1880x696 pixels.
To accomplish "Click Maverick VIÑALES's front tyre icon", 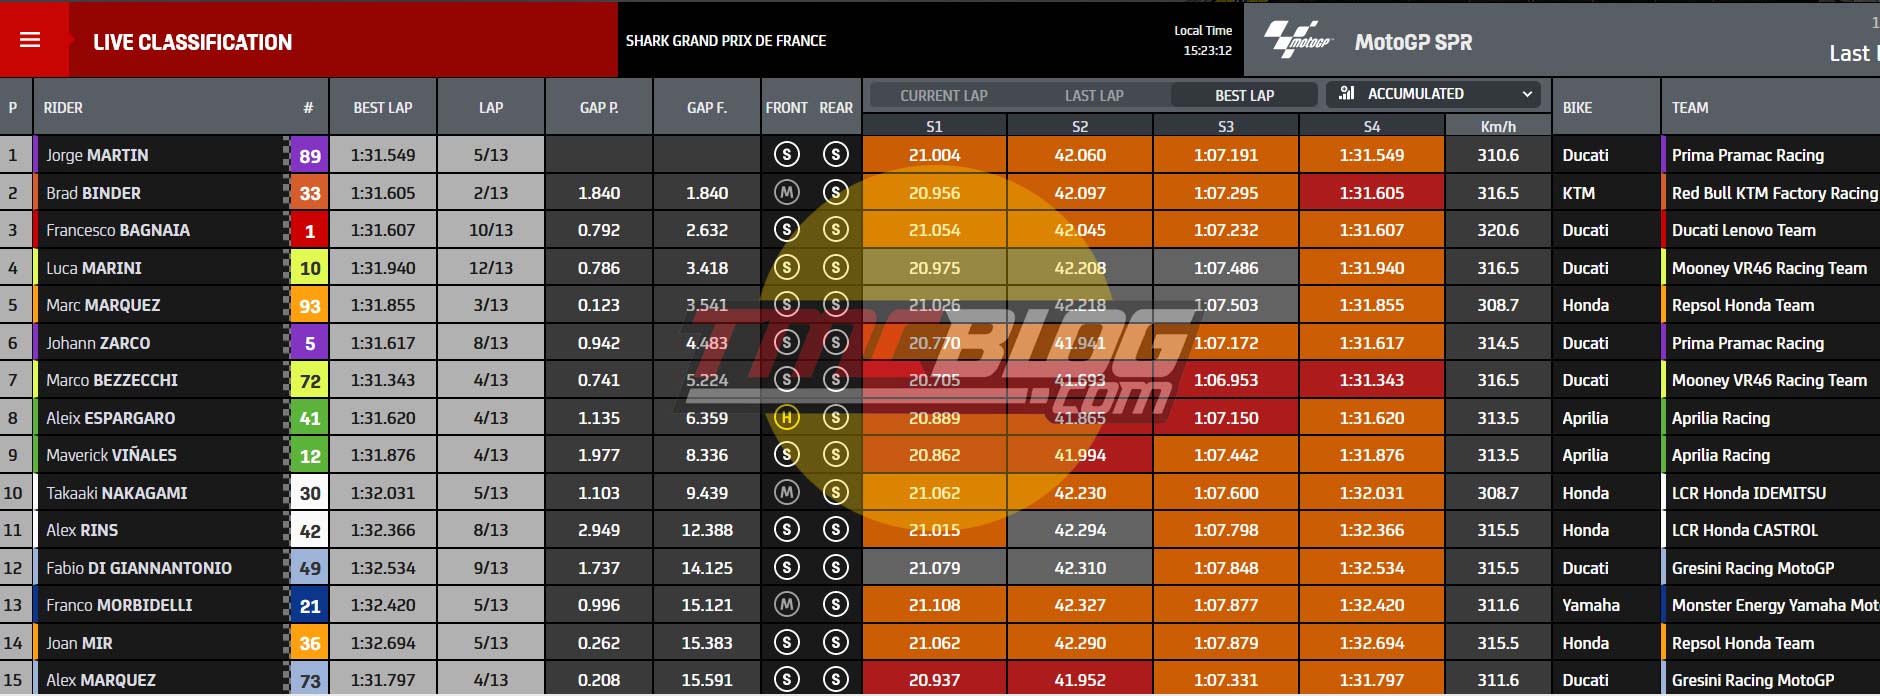I will pyautogui.click(x=787, y=455).
